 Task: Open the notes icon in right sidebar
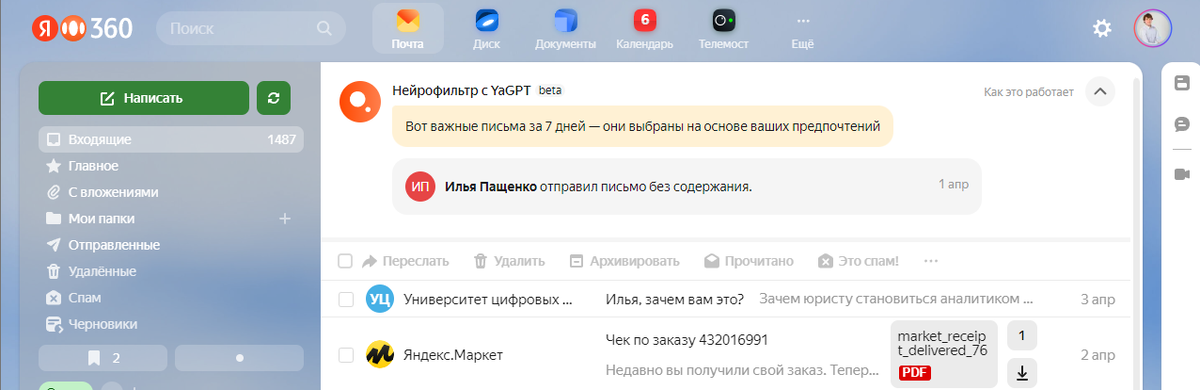click(x=1181, y=82)
